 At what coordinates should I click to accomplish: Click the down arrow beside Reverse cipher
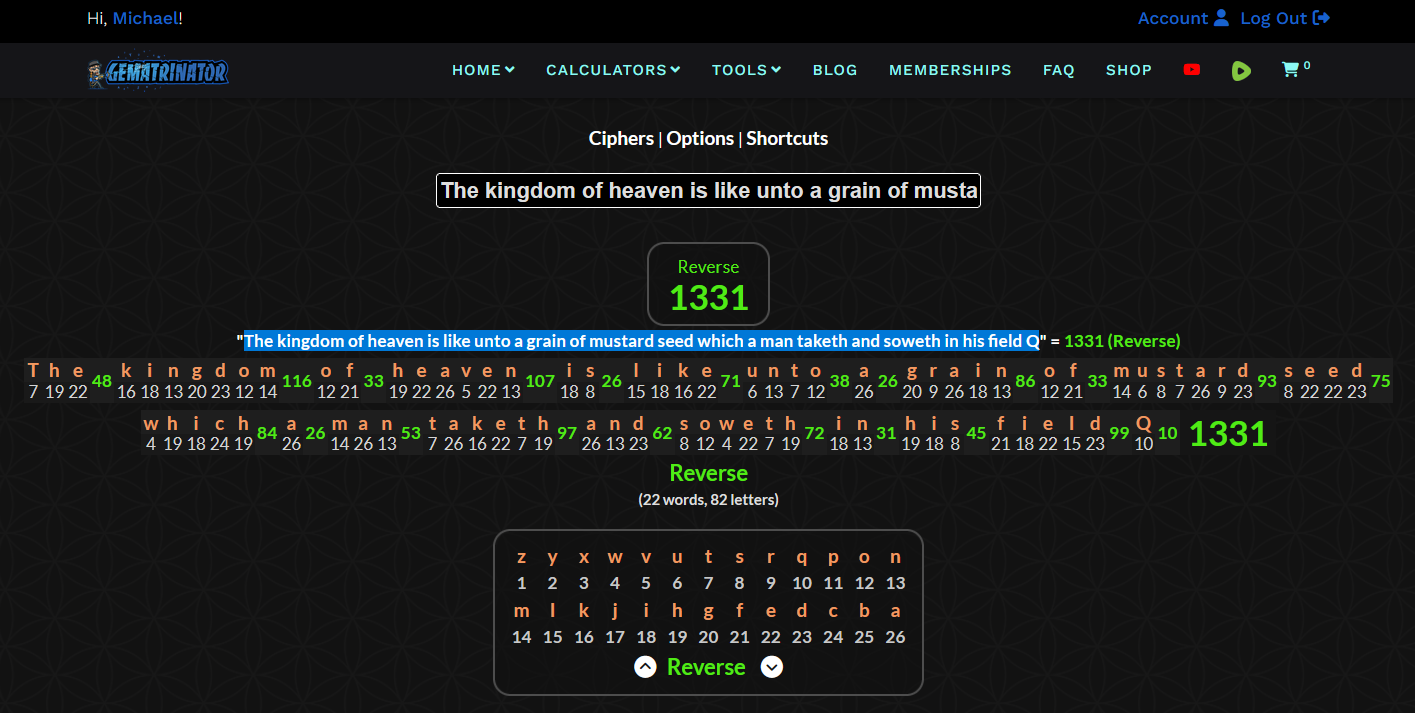771,667
